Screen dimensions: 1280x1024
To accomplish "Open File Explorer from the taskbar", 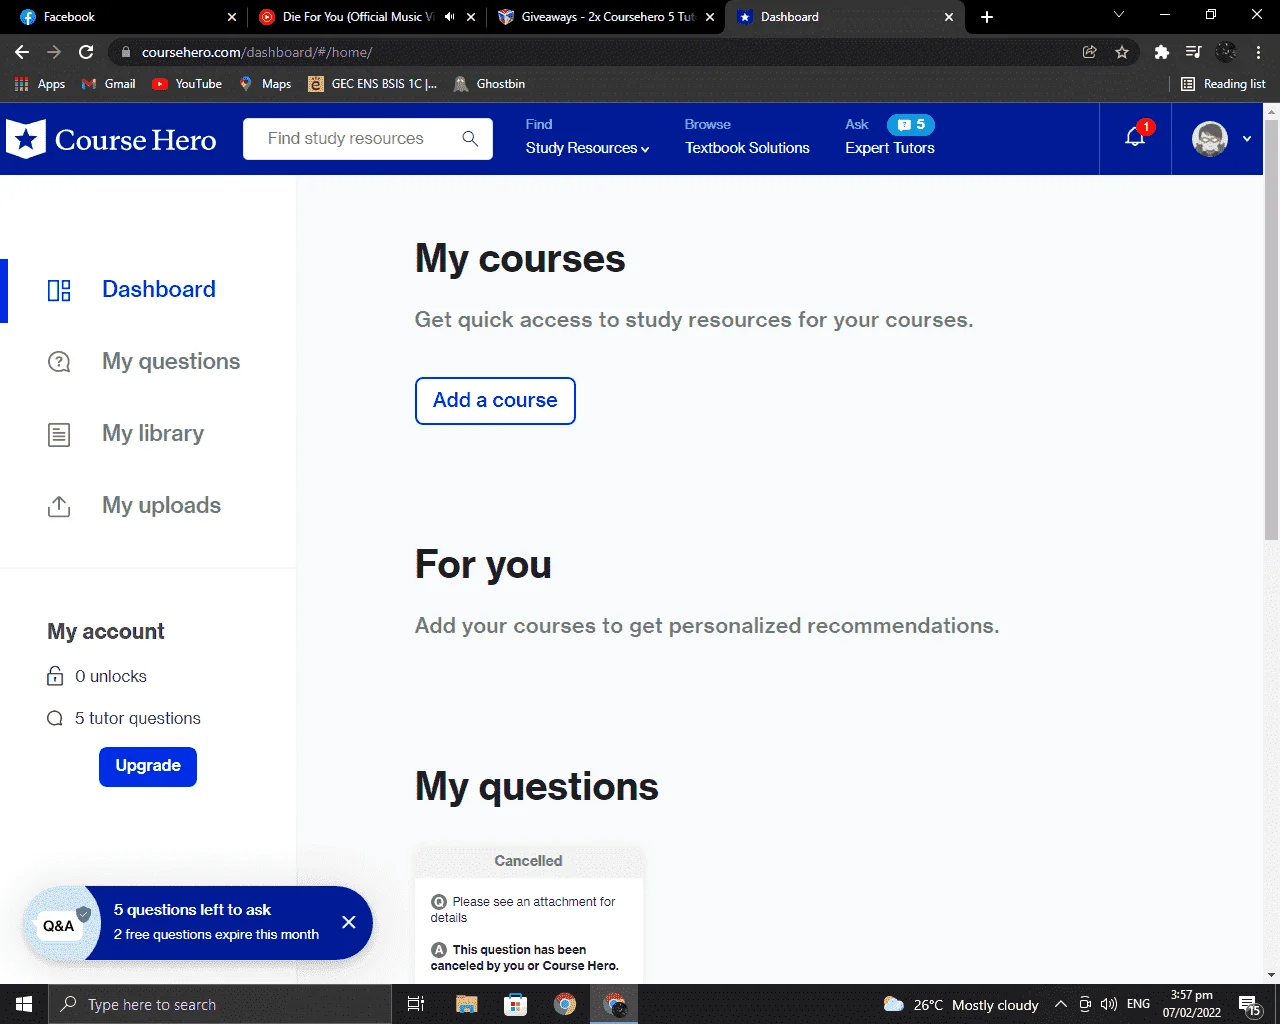I will (x=466, y=1004).
